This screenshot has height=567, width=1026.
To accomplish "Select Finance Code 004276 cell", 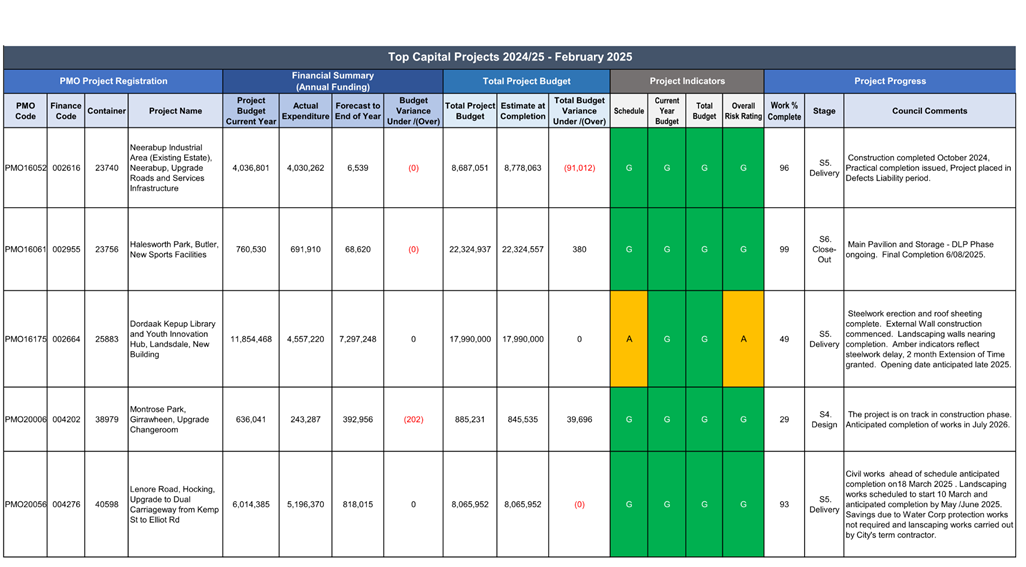I will [x=66, y=504].
